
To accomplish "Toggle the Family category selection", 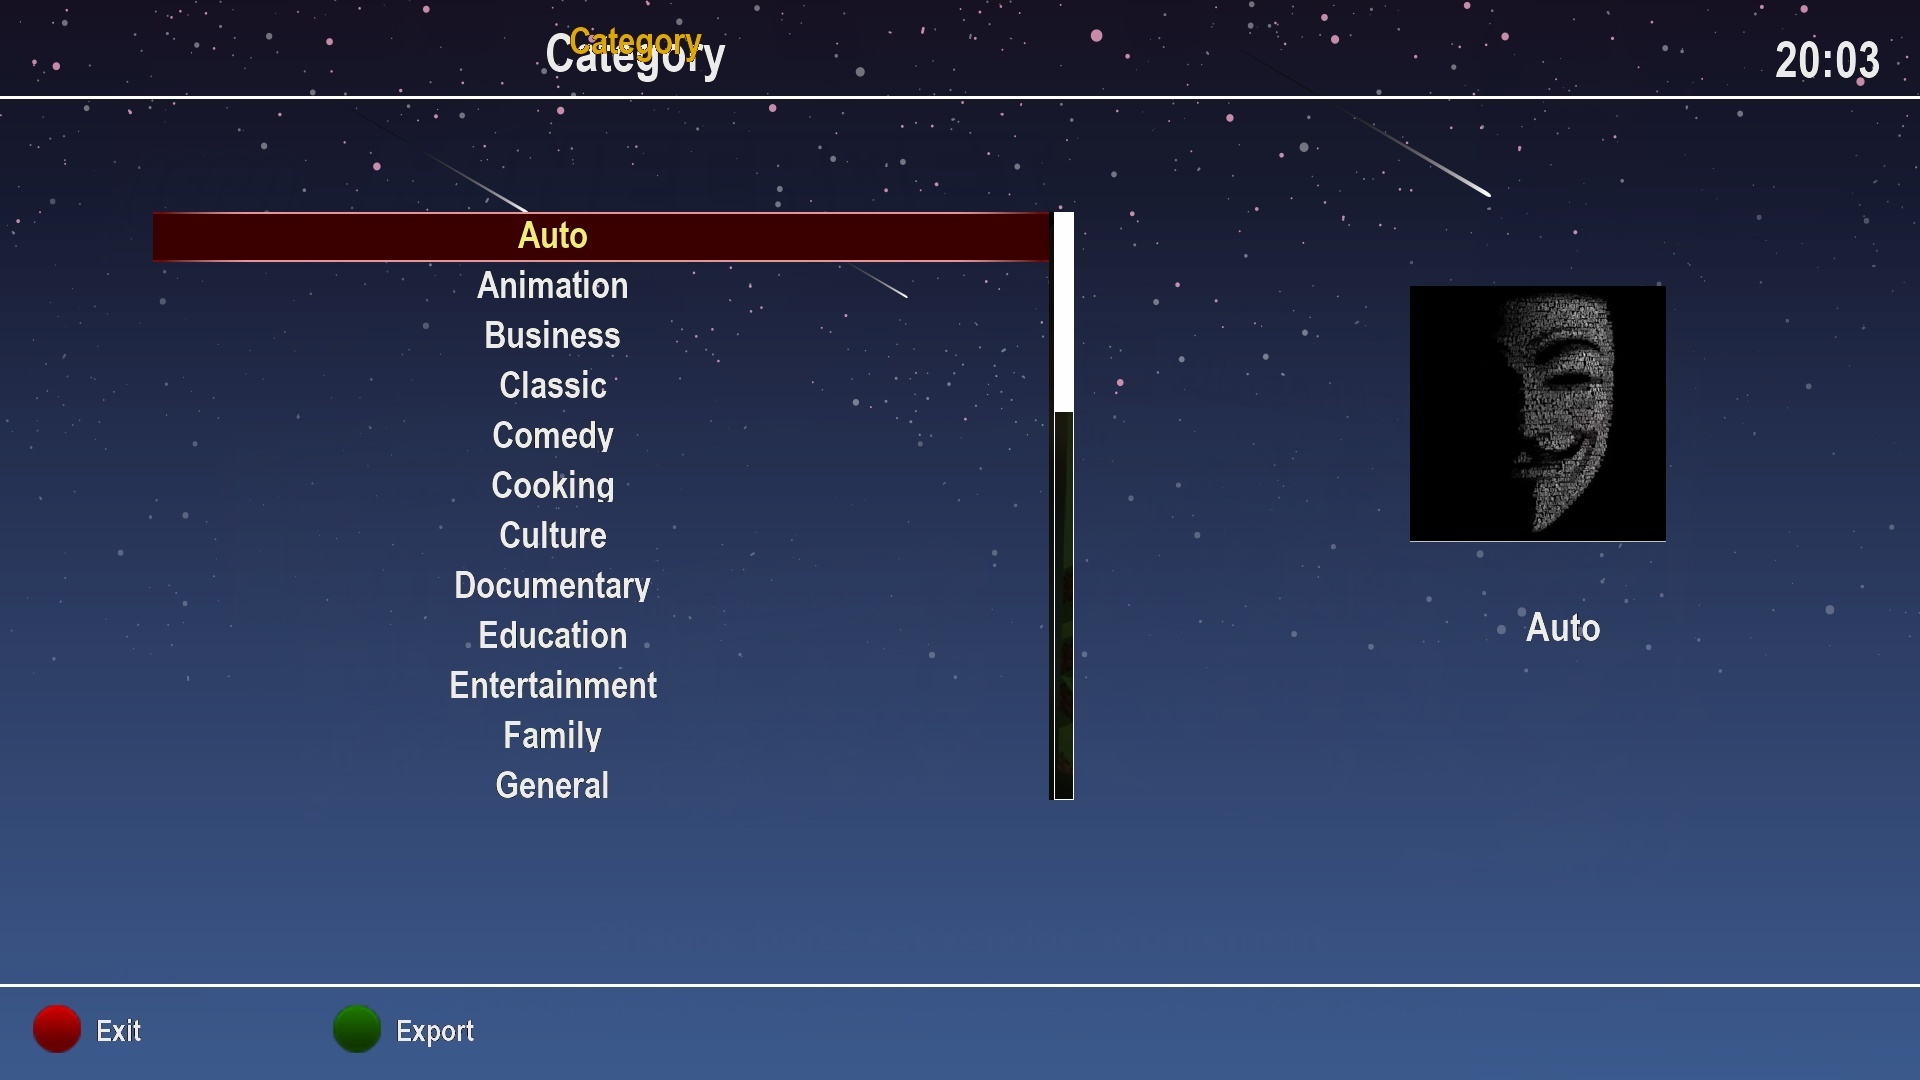I will [553, 735].
